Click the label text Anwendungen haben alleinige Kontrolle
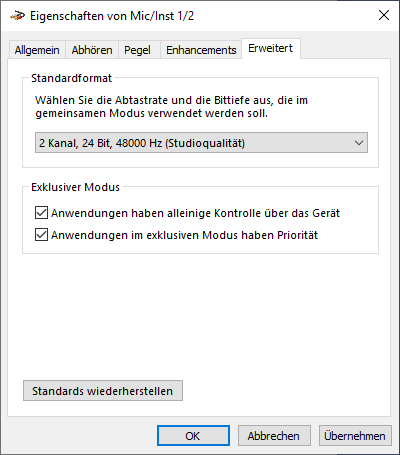400x455 pixels. [131, 213]
